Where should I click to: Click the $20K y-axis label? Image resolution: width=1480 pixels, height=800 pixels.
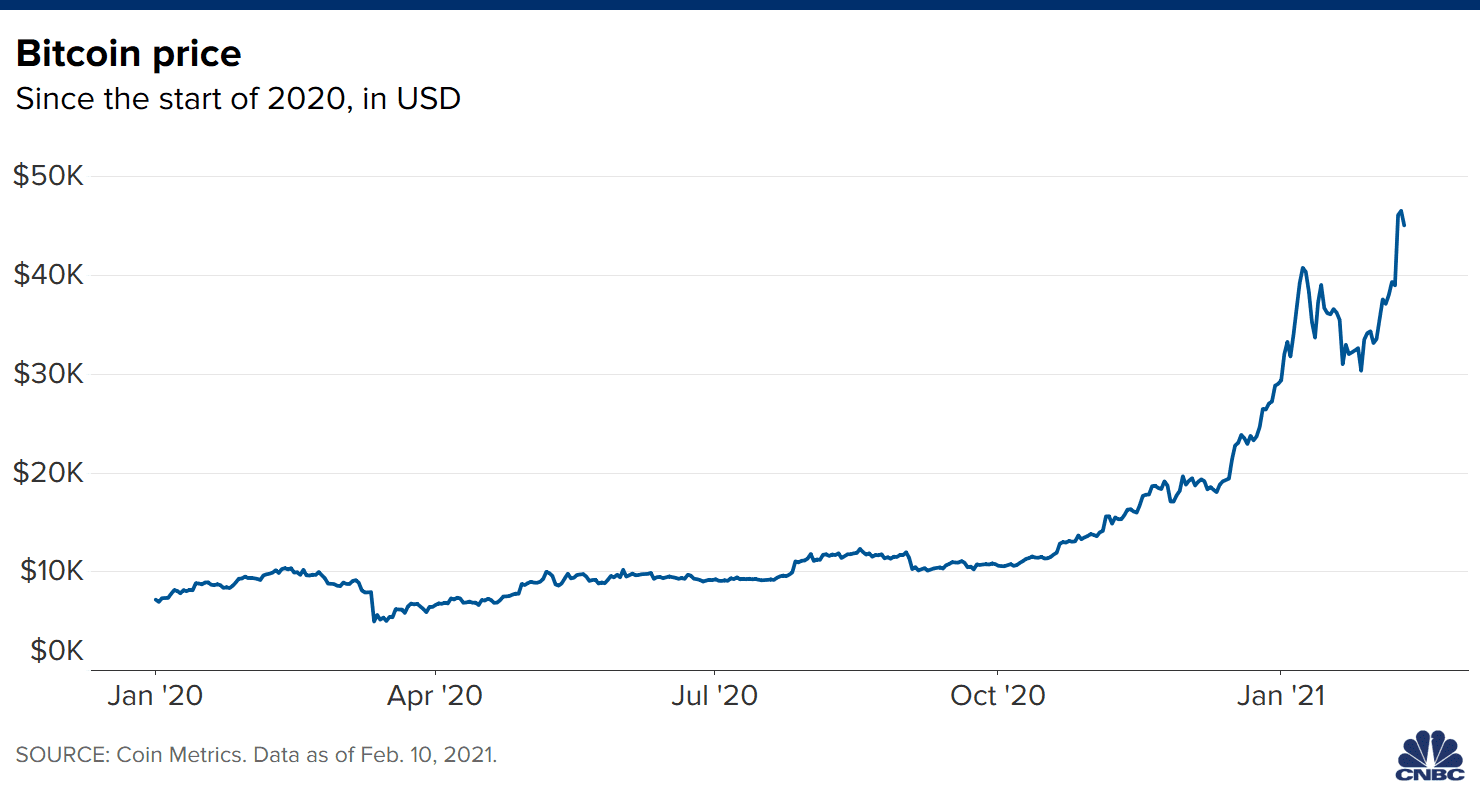click(47, 473)
